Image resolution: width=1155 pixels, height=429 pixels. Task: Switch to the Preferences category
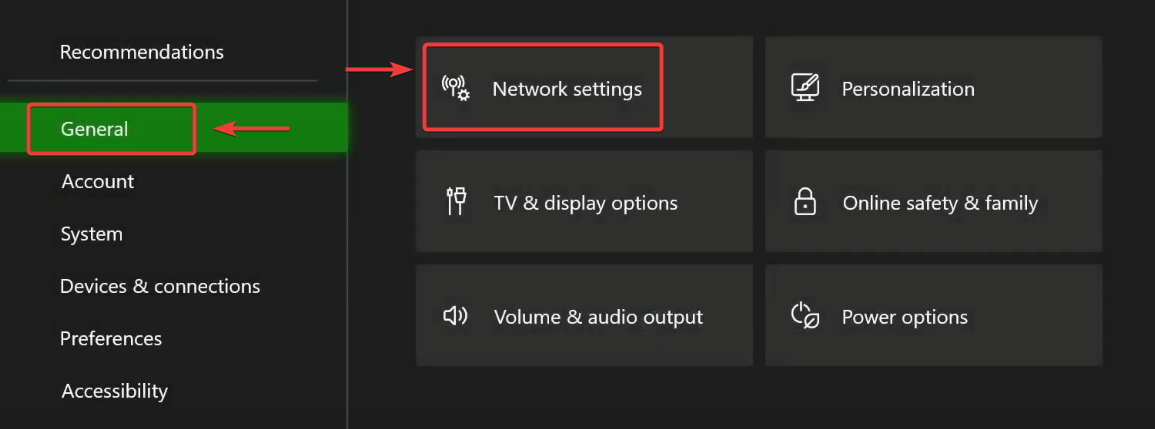pyautogui.click(x=111, y=338)
